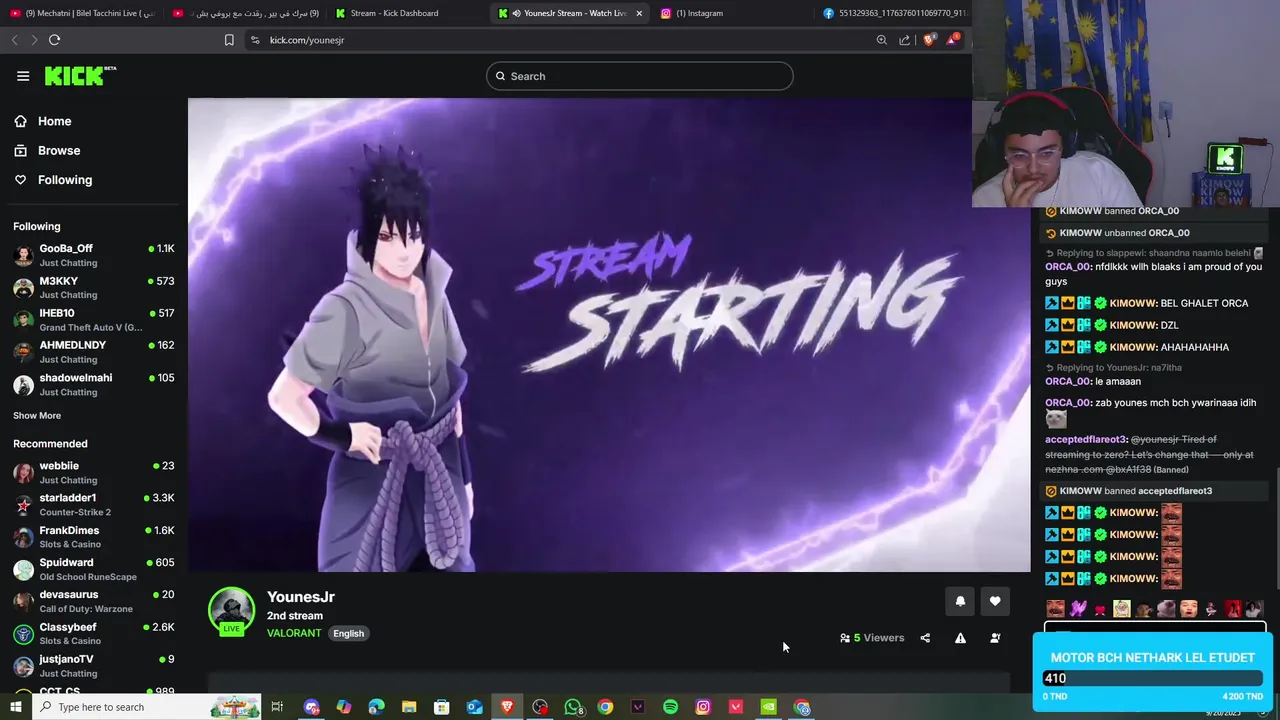This screenshot has width=1280, height=720.
Task: Click the 5 Viewers count
Action: click(872, 638)
